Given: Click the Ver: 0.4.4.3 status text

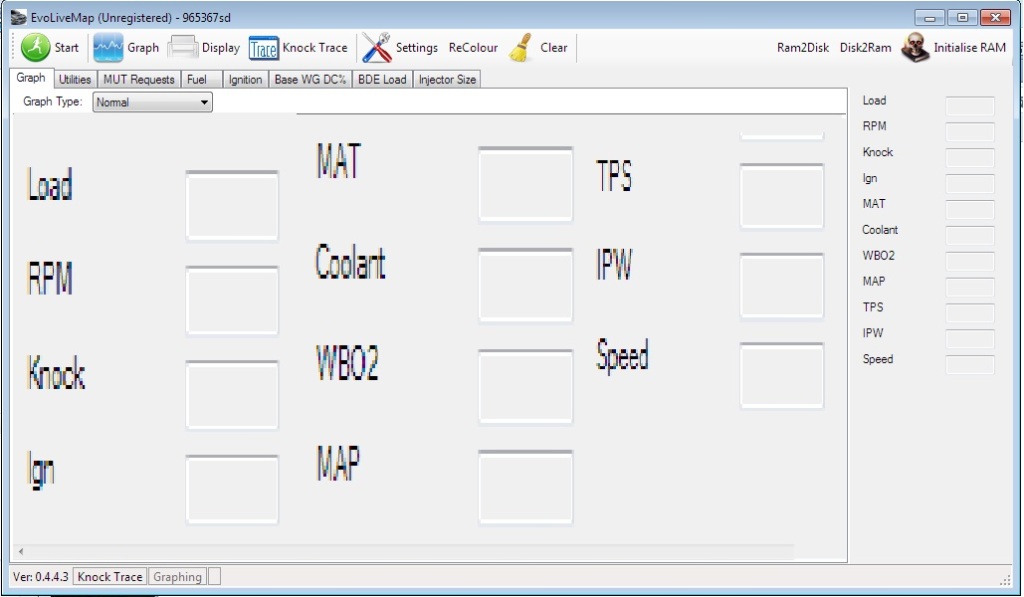Looking at the screenshot, I should pyautogui.click(x=40, y=577).
